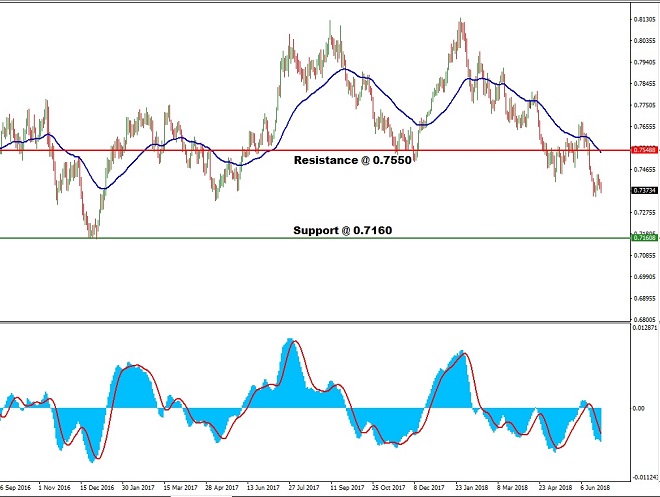Screen dimensions: 660x497
Task: Click the 0.70855 price axis label
Action: click(644, 255)
